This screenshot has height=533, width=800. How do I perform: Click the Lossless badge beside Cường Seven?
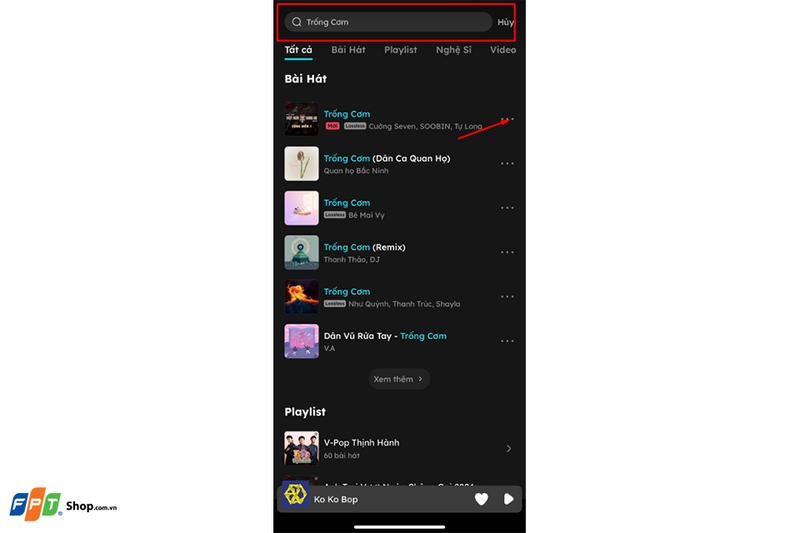pyautogui.click(x=355, y=126)
